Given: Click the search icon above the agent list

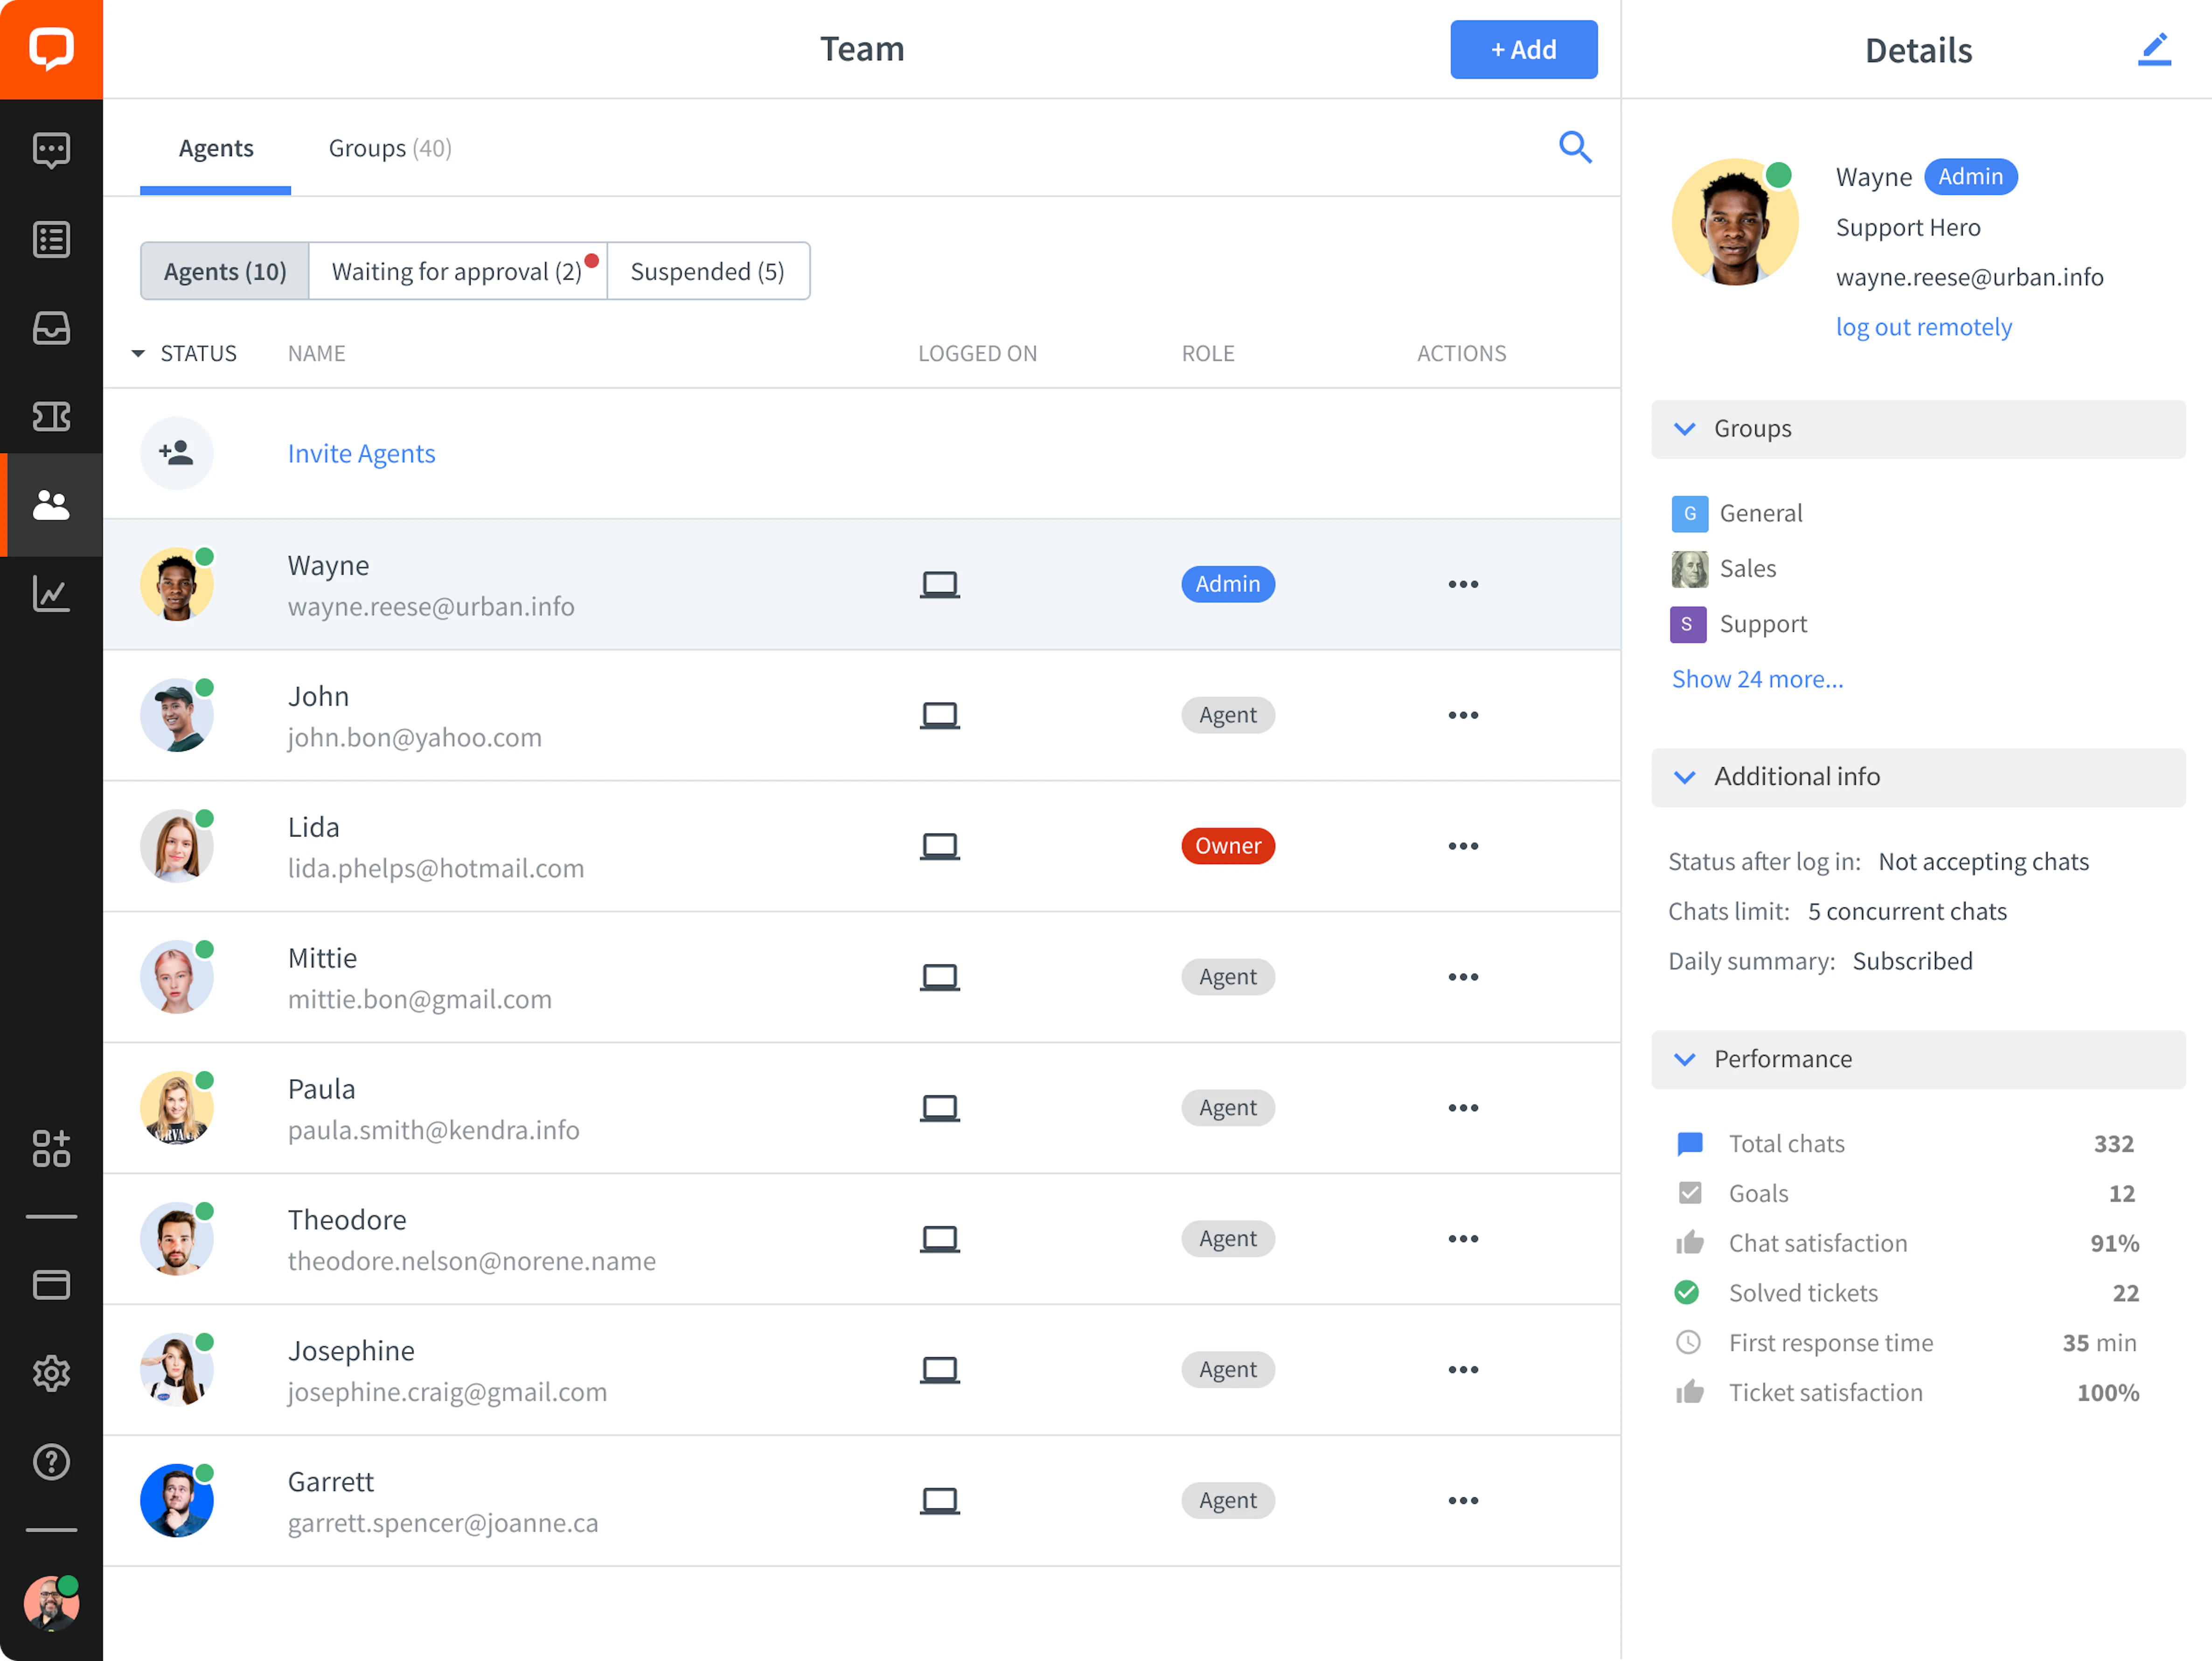Looking at the screenshot, I should click(1575, 147).
